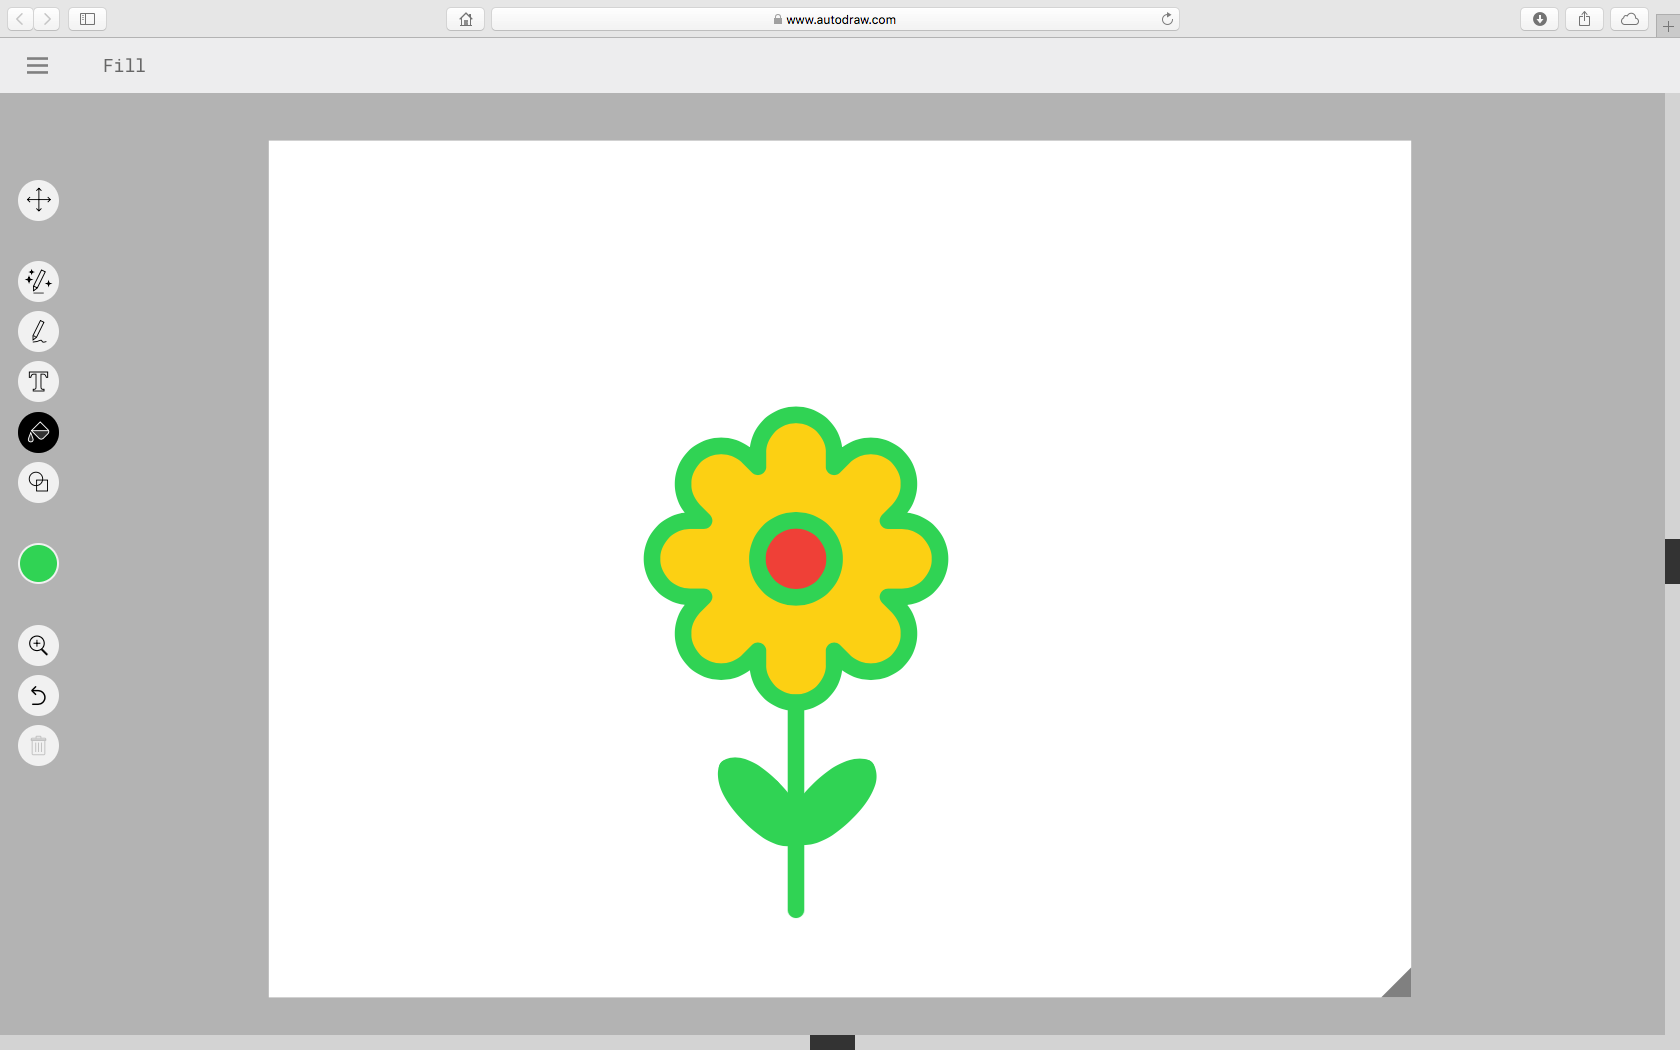Select the AutoDraw magic pencil tool
Image resolution: width=1680 pixels, height=1050 pixels.
click(38, 281)
